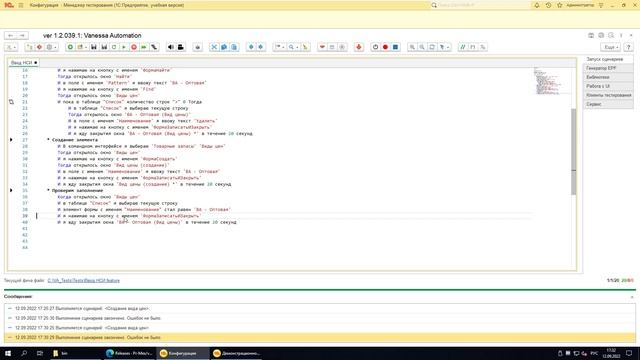Click the green square refresh icon before play
Screen dimensions: 640x360
click(x=114, y=47)
